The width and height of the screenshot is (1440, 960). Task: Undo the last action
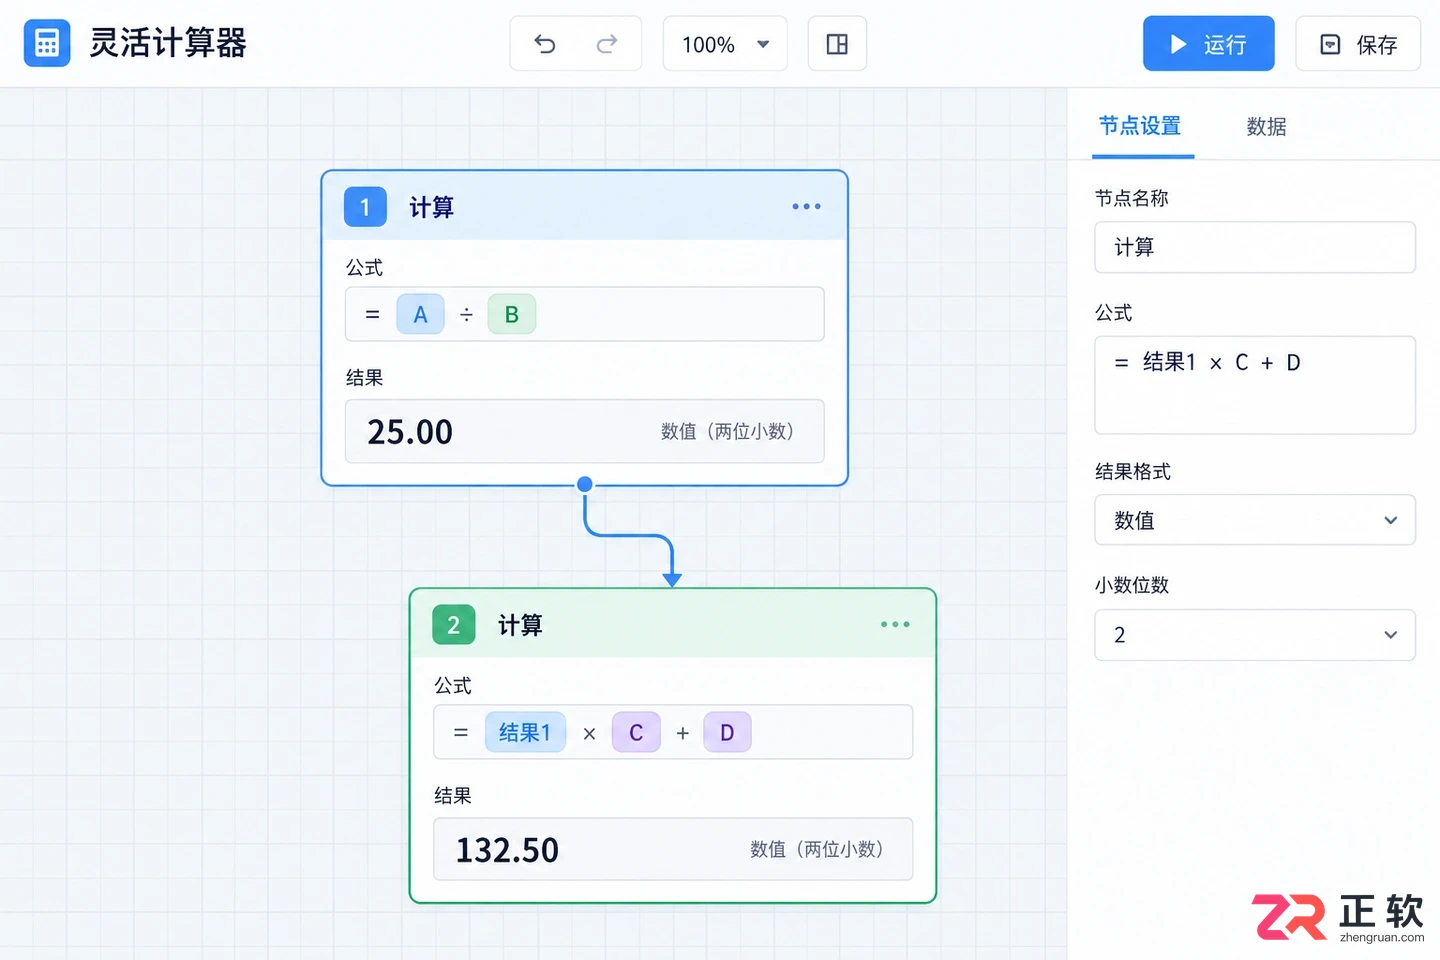[x=545, y=44]
